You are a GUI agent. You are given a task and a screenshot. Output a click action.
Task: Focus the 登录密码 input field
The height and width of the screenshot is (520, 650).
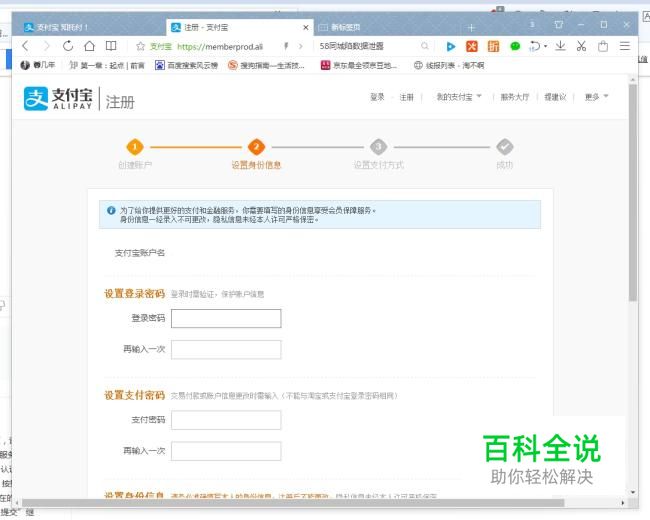coord(226,318)
